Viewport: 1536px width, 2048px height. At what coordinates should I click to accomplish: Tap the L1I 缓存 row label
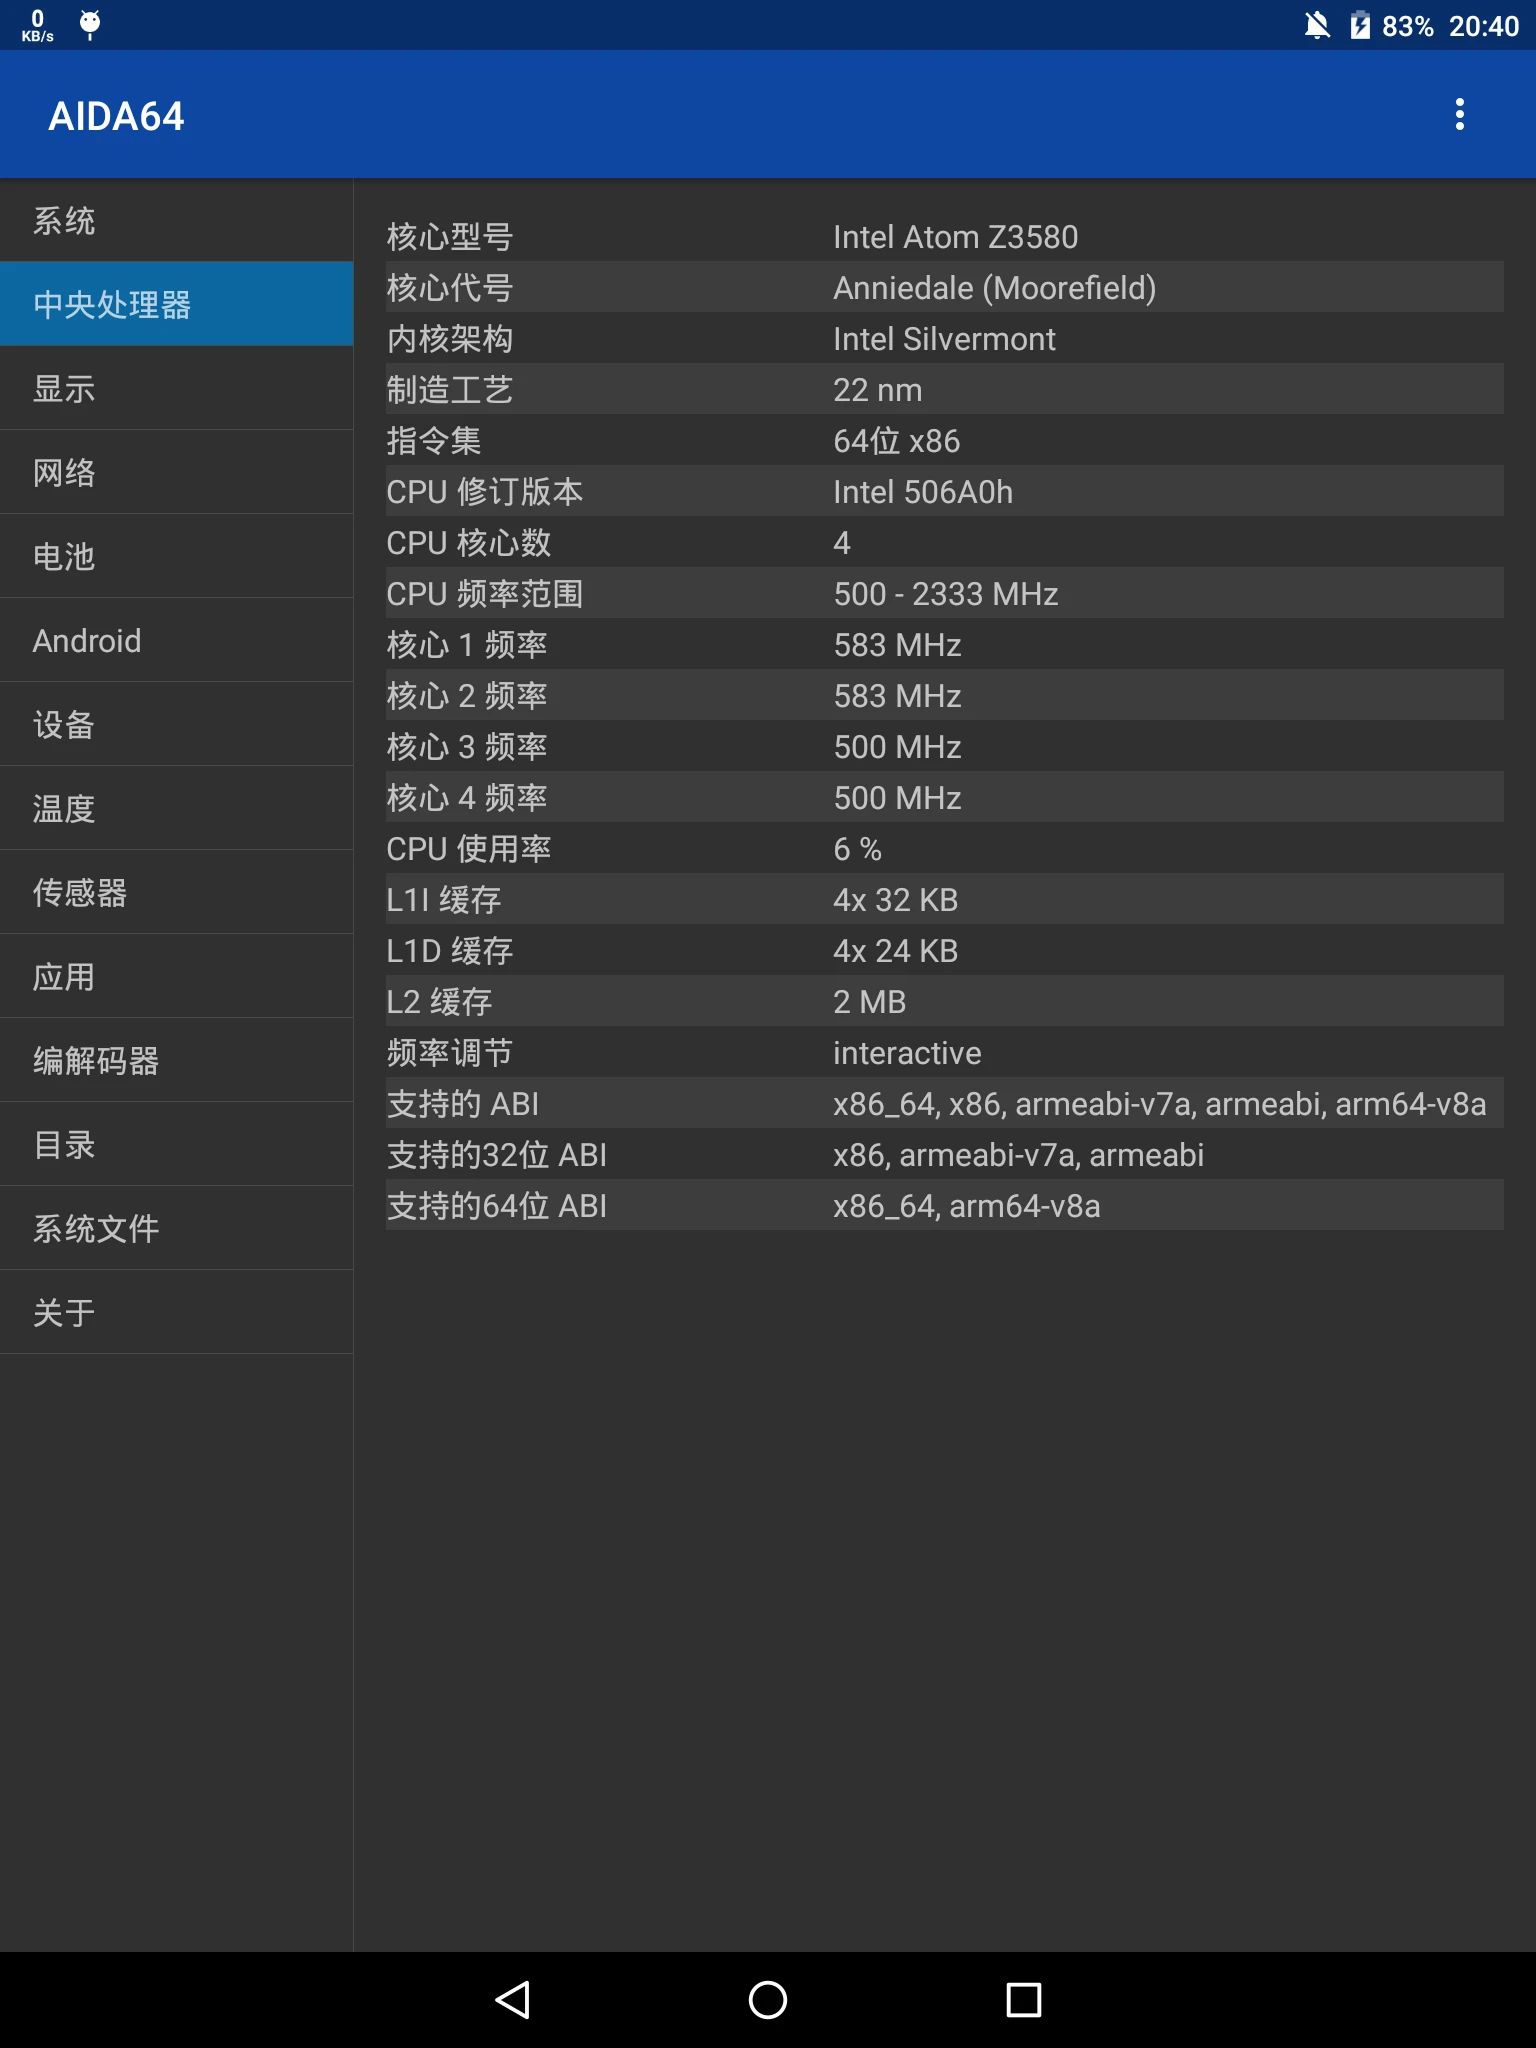click(x=443, y=900)
